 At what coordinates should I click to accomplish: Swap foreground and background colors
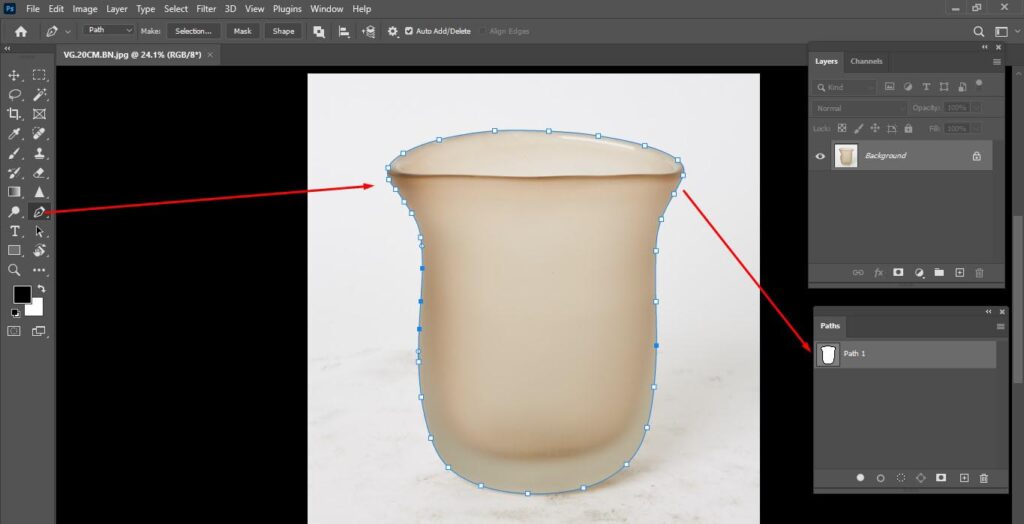41,289
